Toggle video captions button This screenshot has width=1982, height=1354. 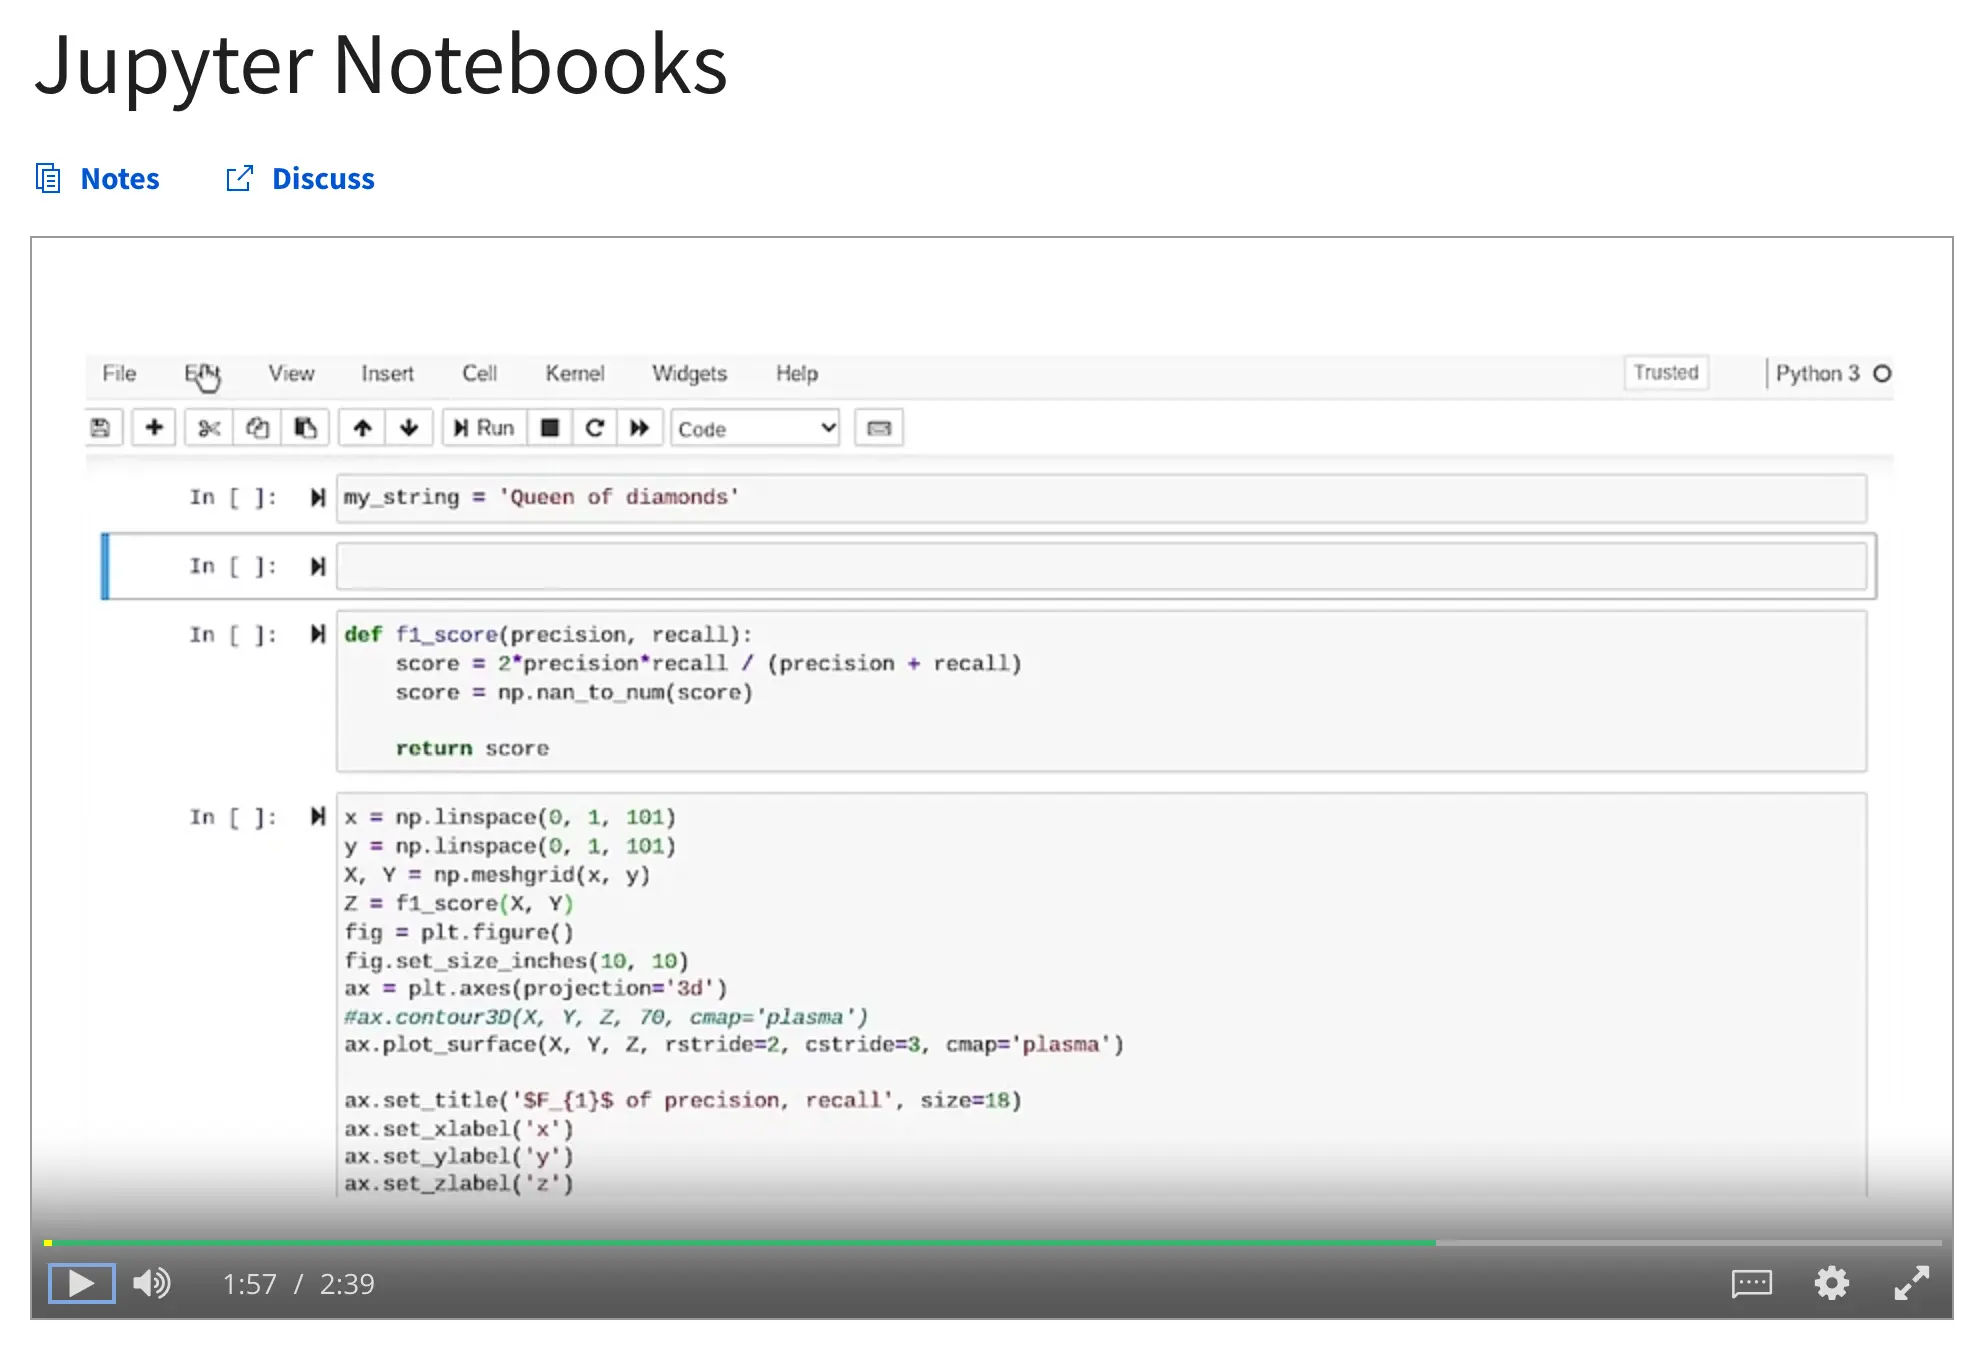[x=1751, y=1283]
